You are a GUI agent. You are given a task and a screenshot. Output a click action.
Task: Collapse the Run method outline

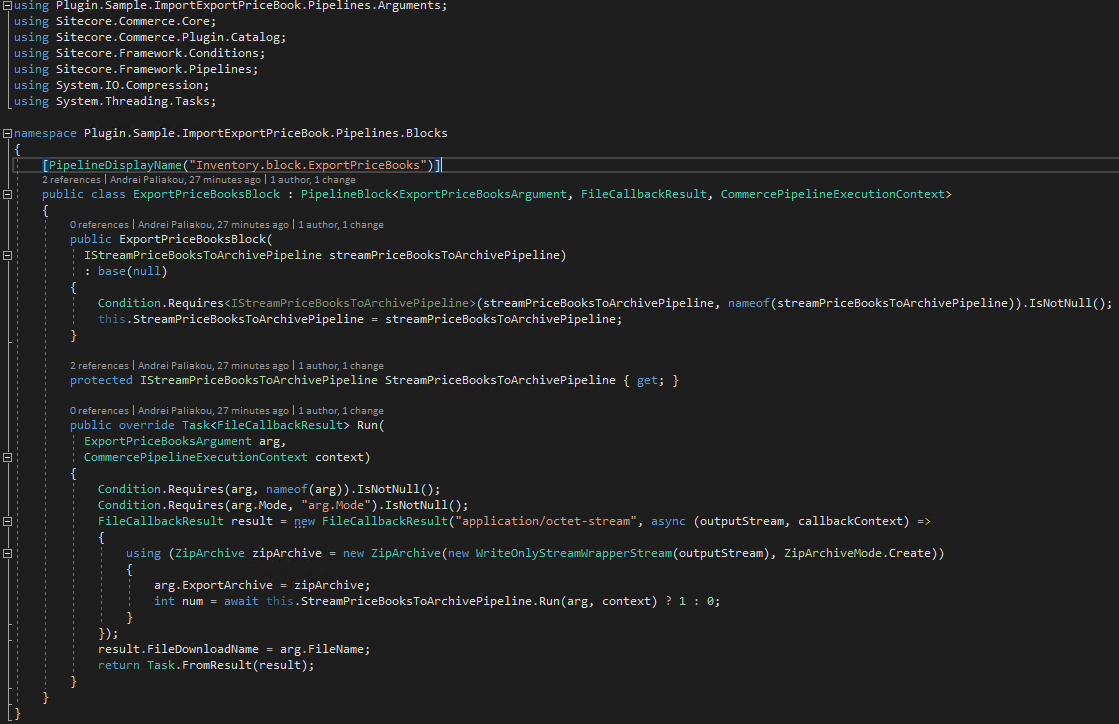click(7, 457)
